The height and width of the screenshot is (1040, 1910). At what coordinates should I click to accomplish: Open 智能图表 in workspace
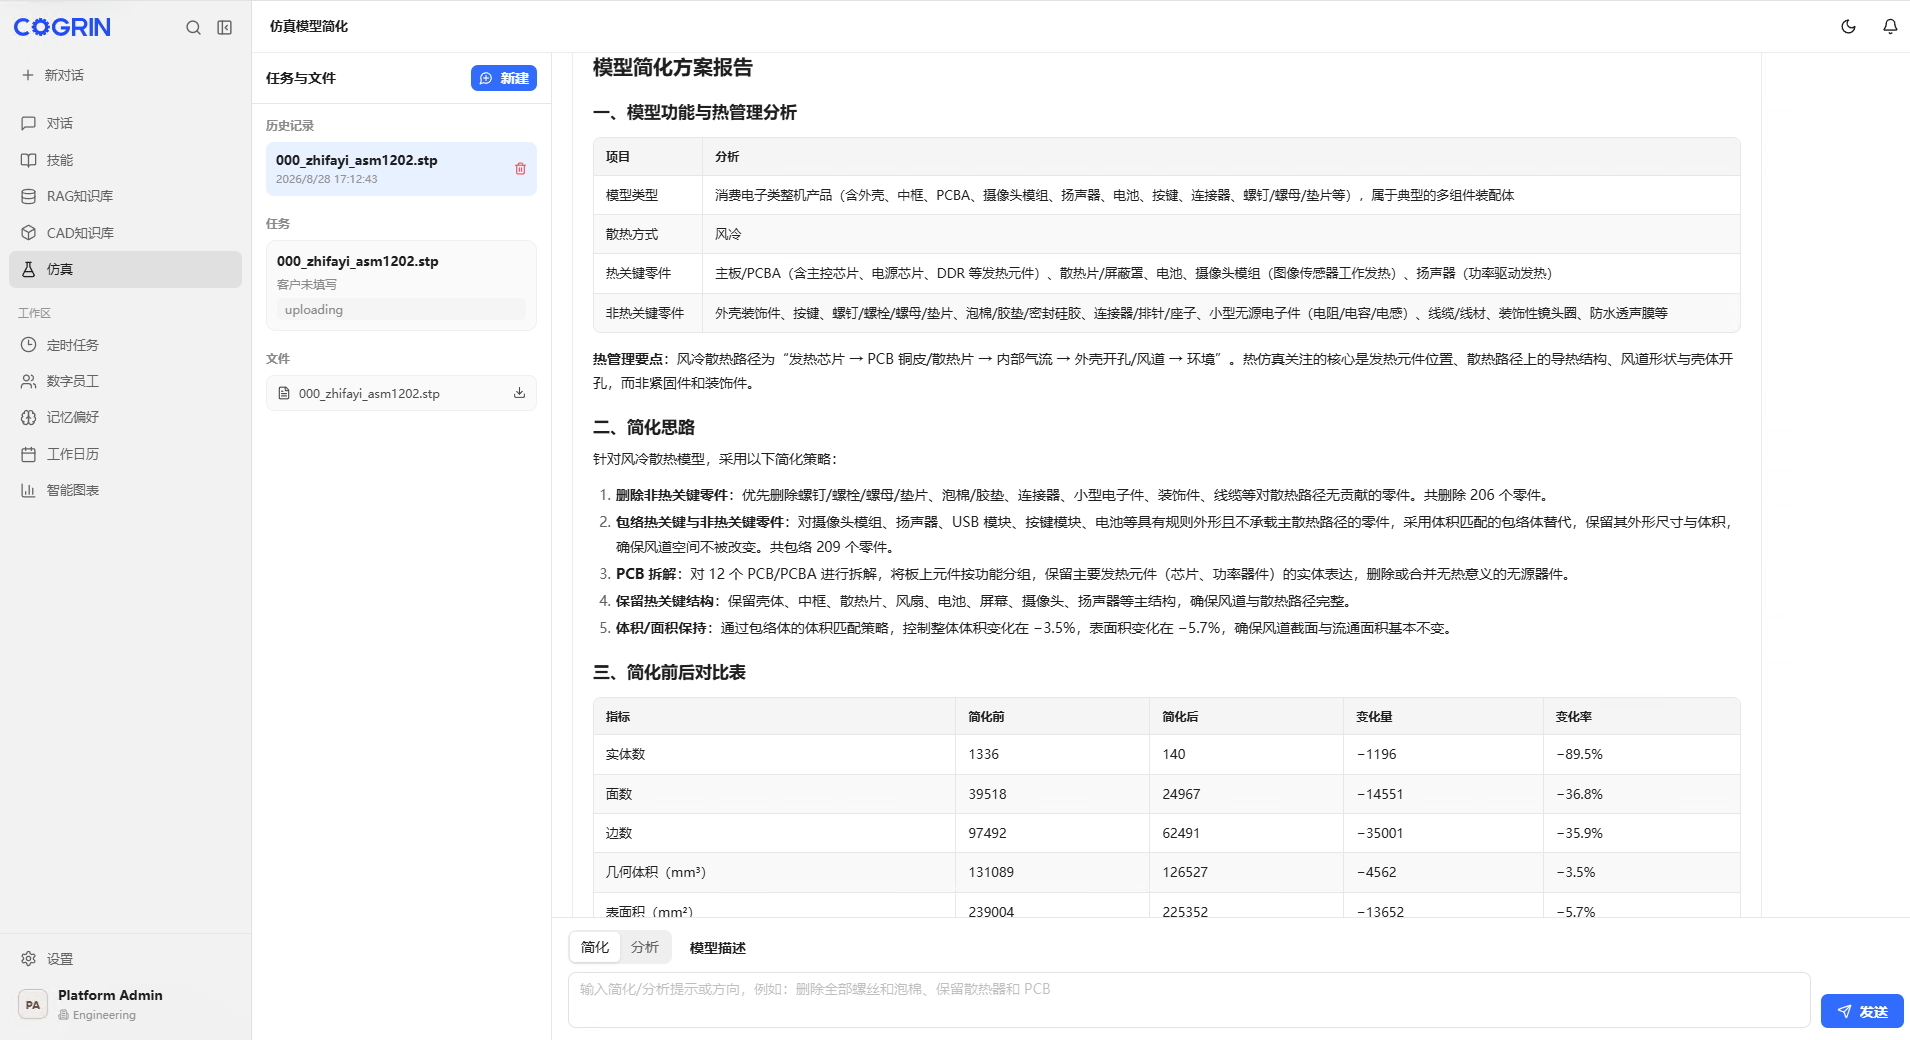[x=125, y=490]
